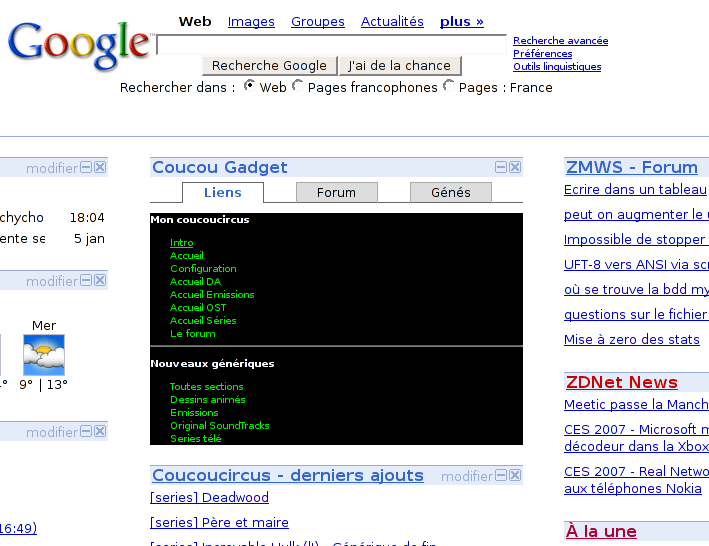The height and width of the screenshot is (546, 709).
Task: Minimize the Coucou Gadget panel
Action: pos(501,167)
